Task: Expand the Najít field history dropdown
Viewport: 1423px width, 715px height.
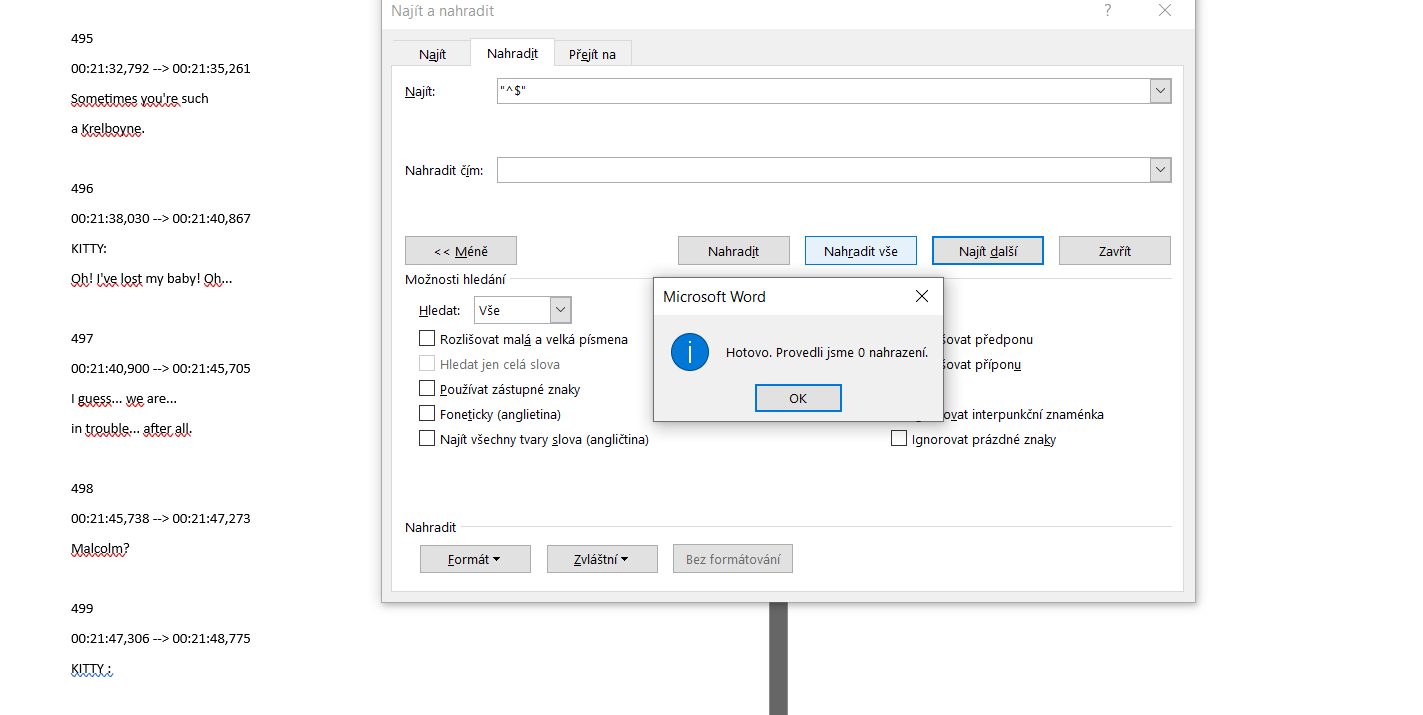Action: 1160,91
